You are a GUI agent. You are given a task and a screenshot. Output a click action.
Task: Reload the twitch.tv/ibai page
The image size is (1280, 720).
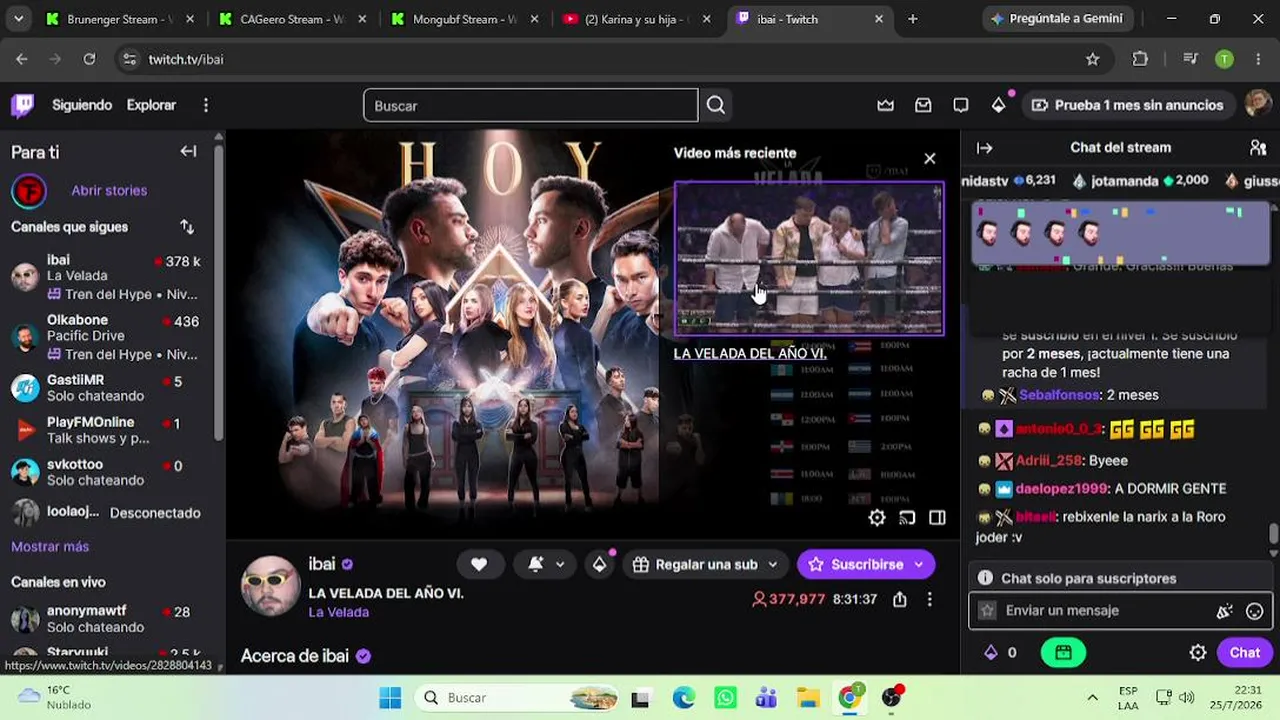[89, 59]
